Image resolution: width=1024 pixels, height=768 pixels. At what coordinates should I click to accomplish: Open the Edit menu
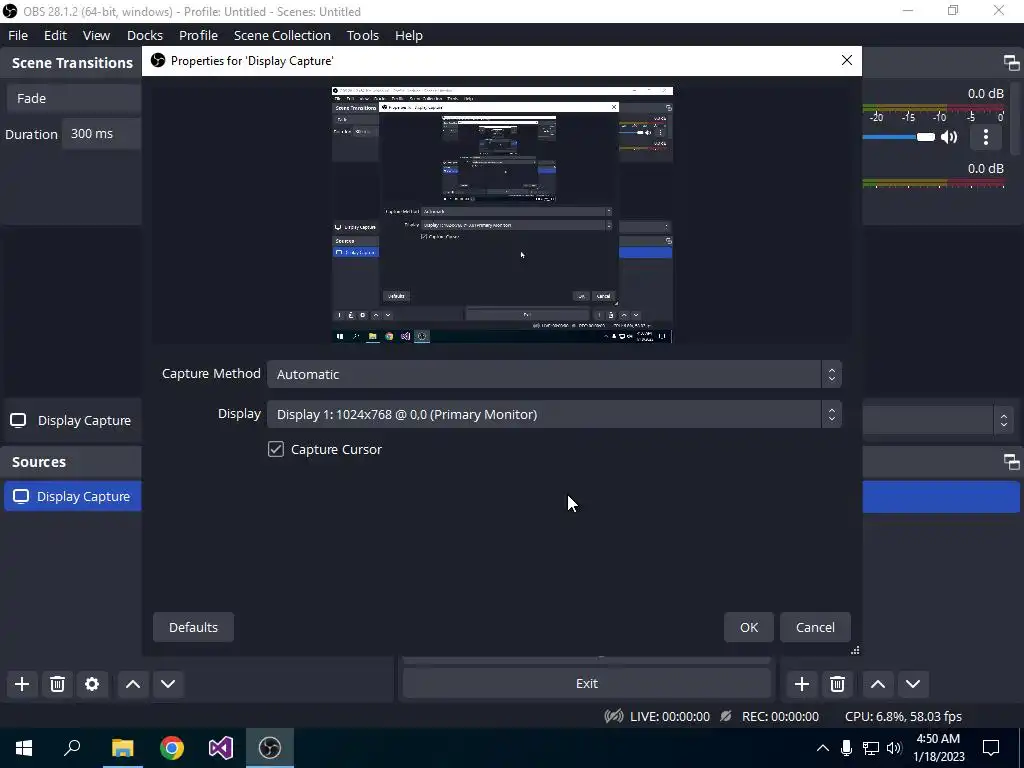pyautogui.click(x=56, y=35)
